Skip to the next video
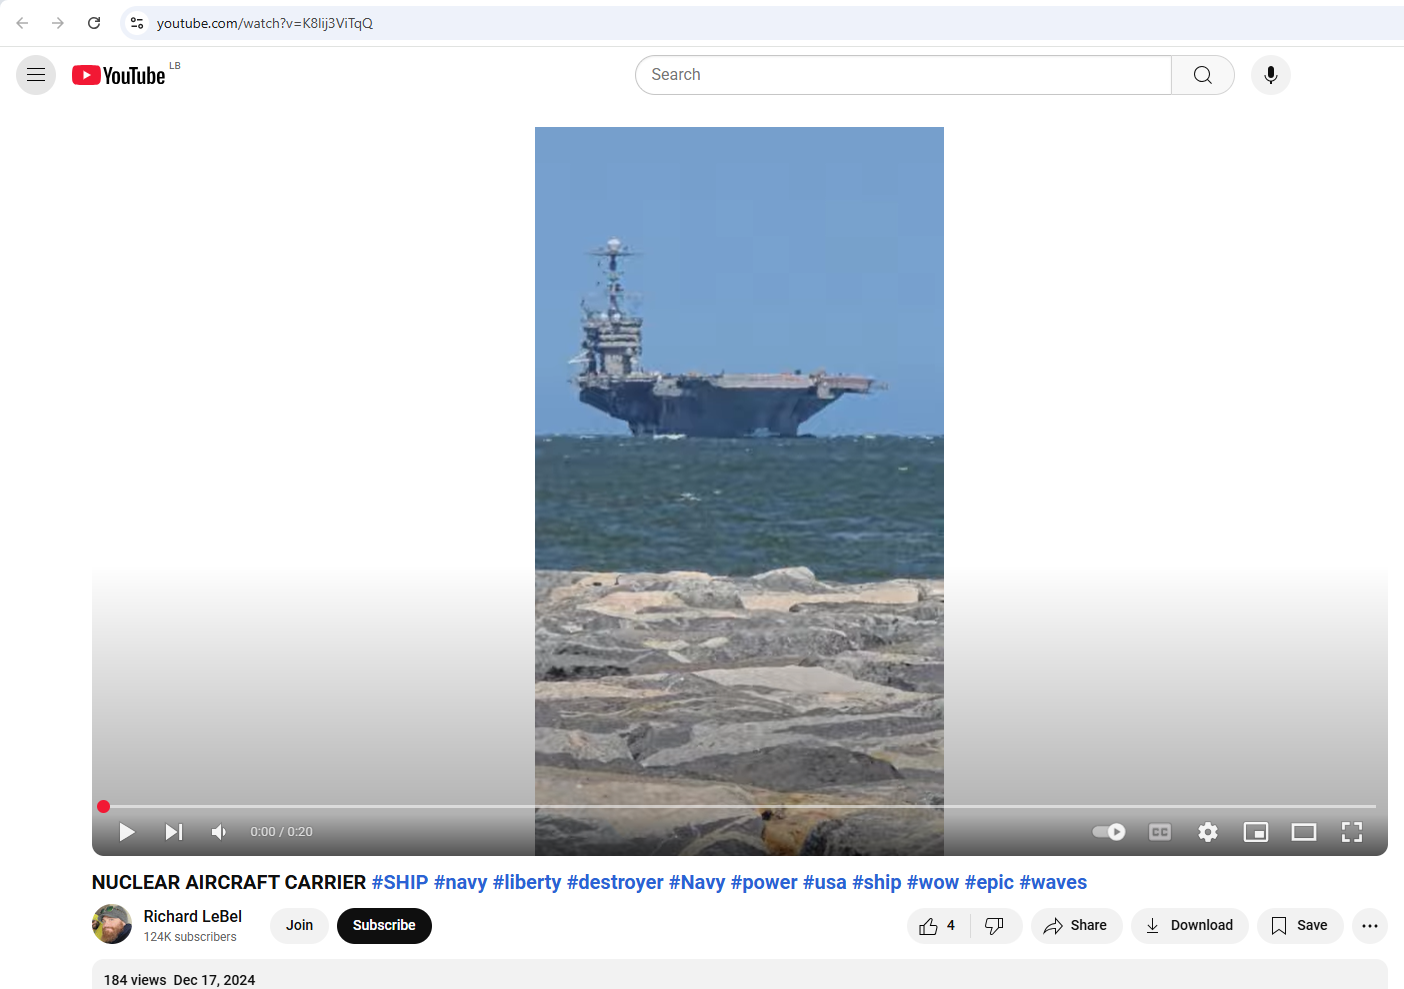 coord(174,832)
